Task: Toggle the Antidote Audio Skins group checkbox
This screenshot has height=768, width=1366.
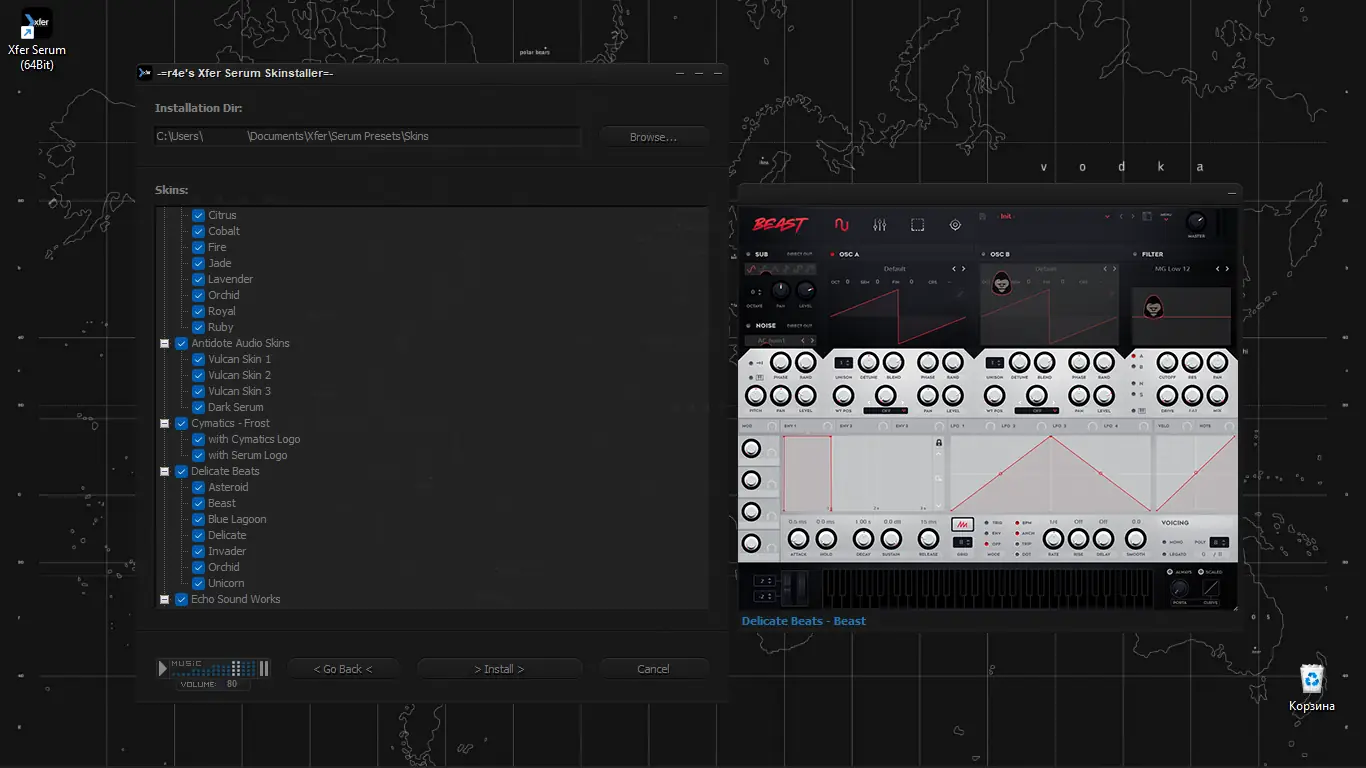Action: pos(181,343)
